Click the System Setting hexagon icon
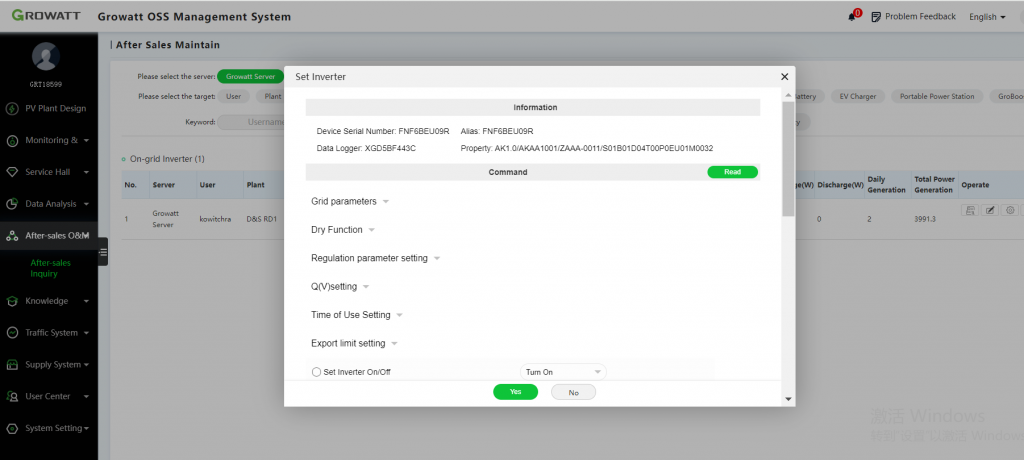Image resolution: width=1024 pixels, height=460 pixels. click(12, 429)
